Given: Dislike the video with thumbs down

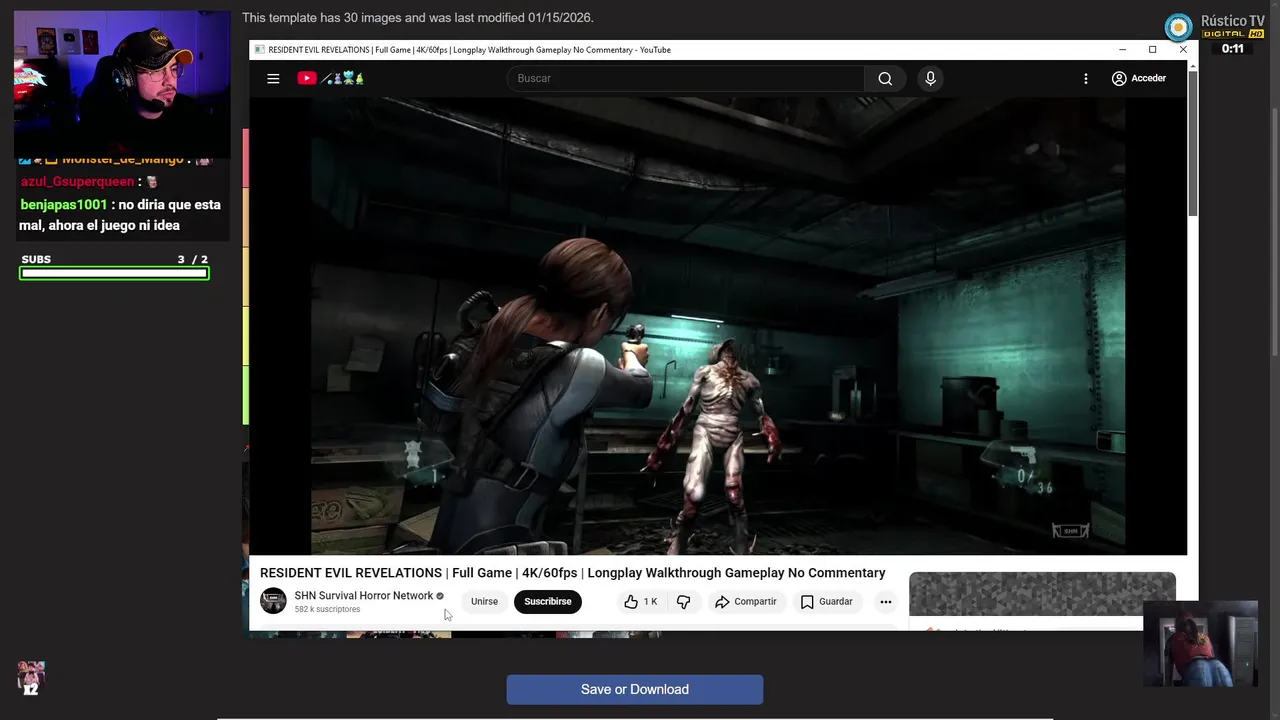Looking at the screenshot, I should [x=684, y=601].
